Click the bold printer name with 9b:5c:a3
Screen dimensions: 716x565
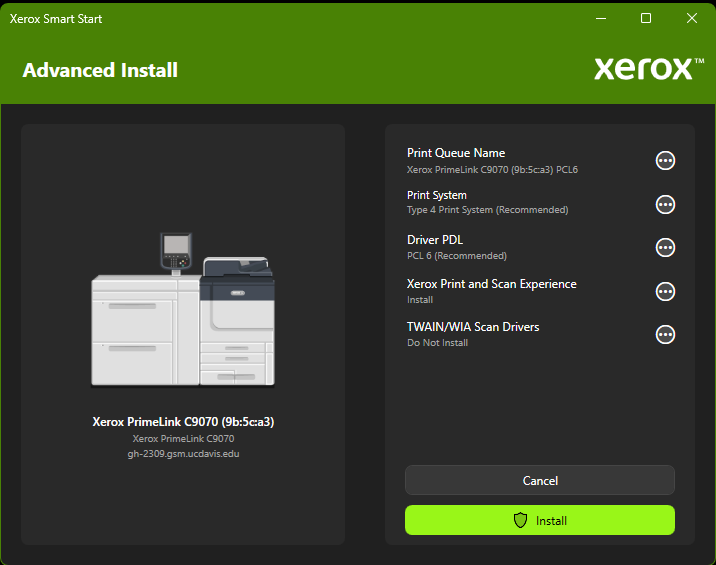tap(183, 422)
